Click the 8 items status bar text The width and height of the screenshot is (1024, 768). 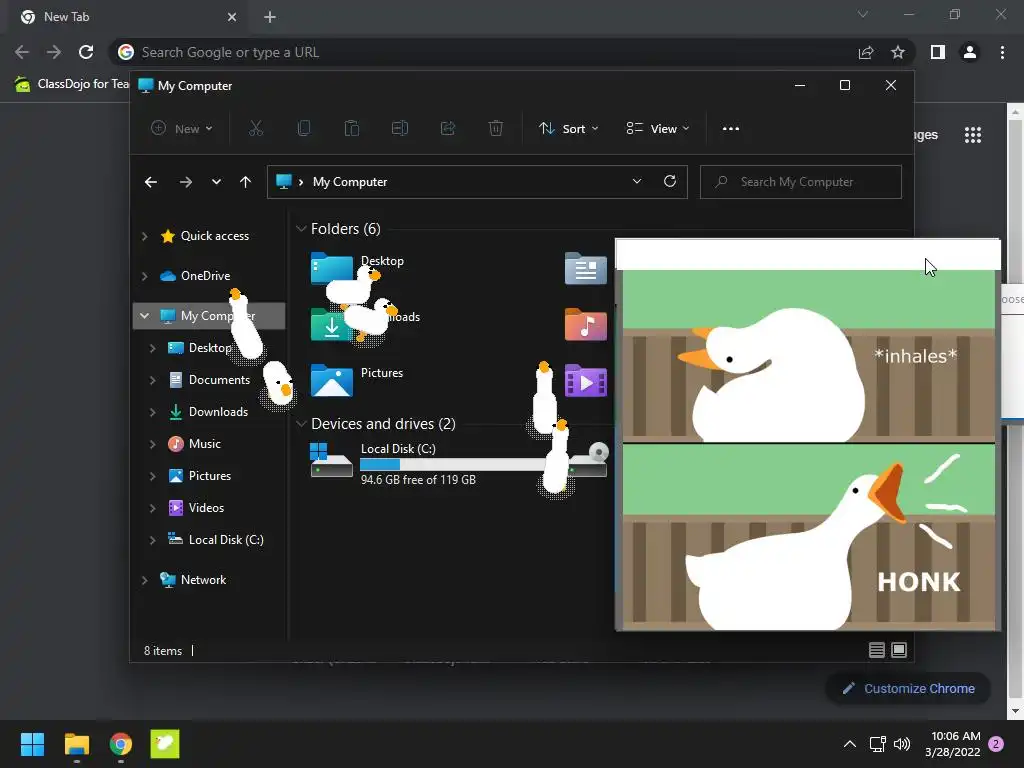pyautogui.click(x=163, y=650)
